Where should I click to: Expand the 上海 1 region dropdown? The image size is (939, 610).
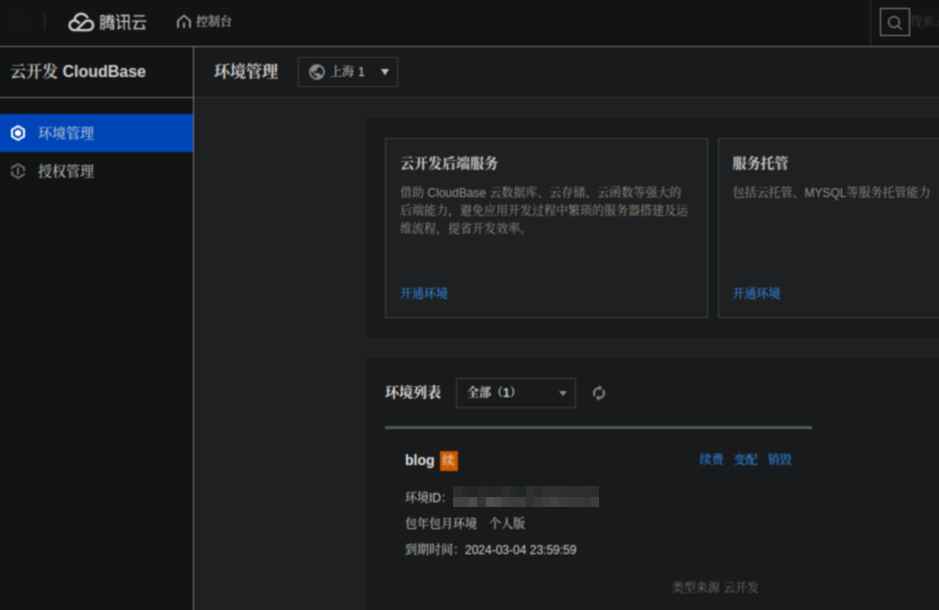click(348, 72)
